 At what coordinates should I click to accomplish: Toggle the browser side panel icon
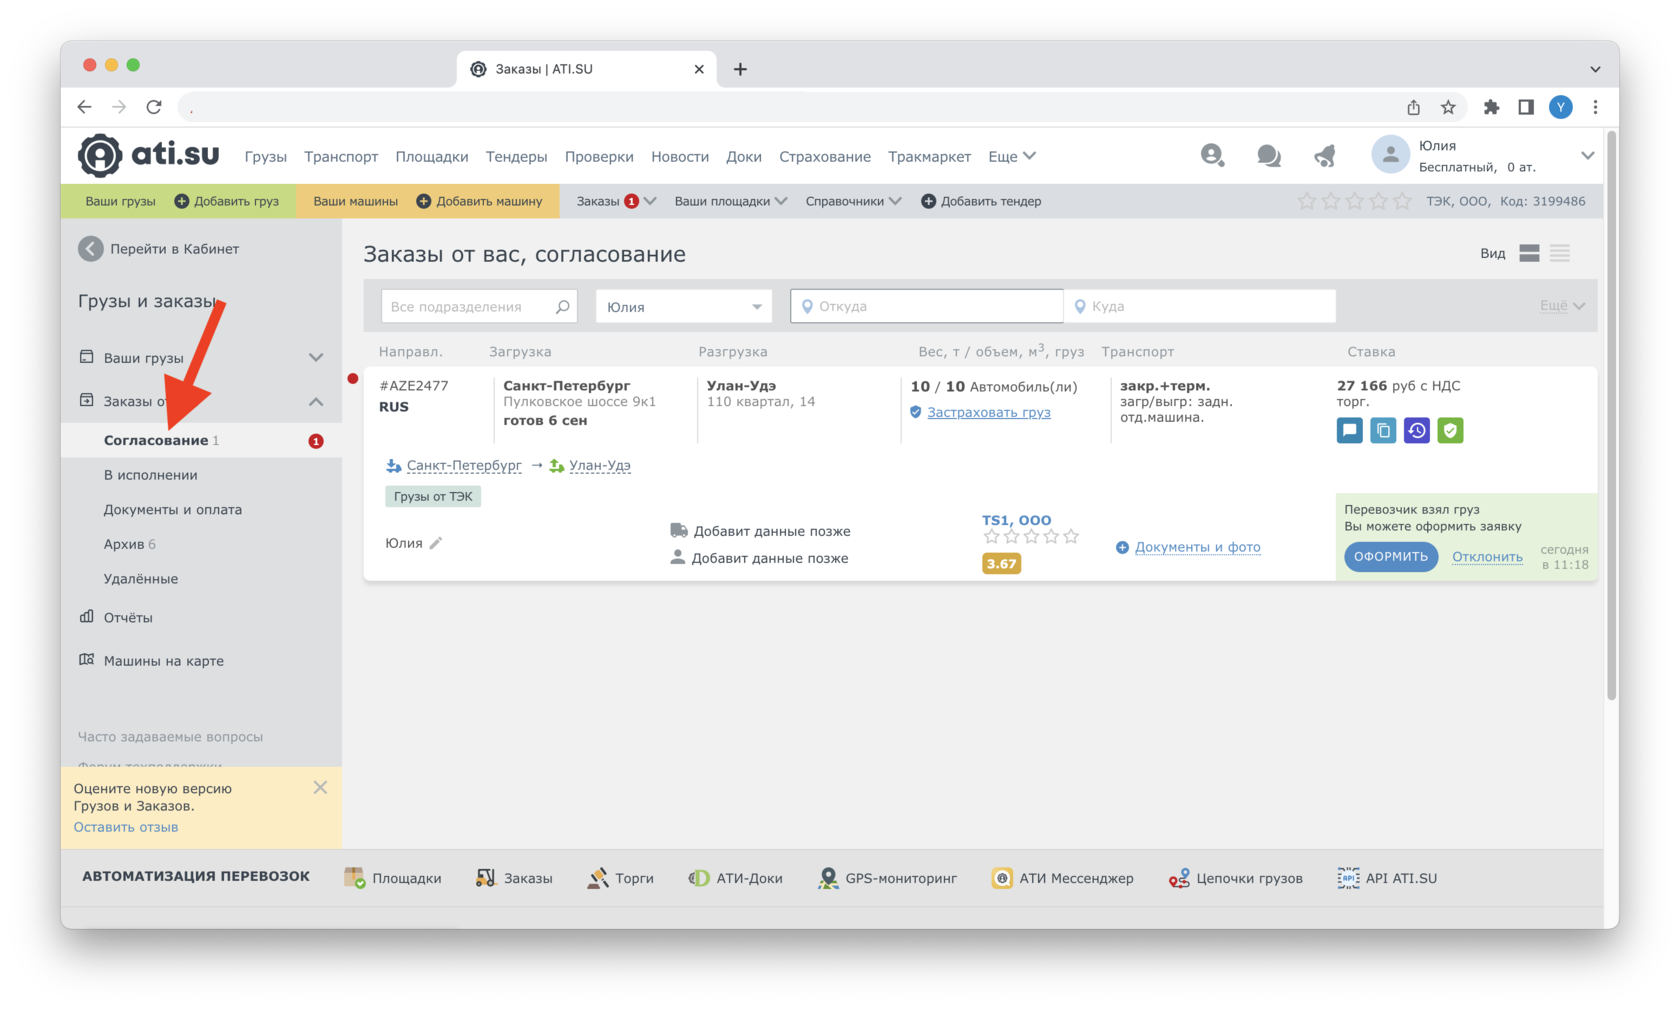click(1526, 107)
